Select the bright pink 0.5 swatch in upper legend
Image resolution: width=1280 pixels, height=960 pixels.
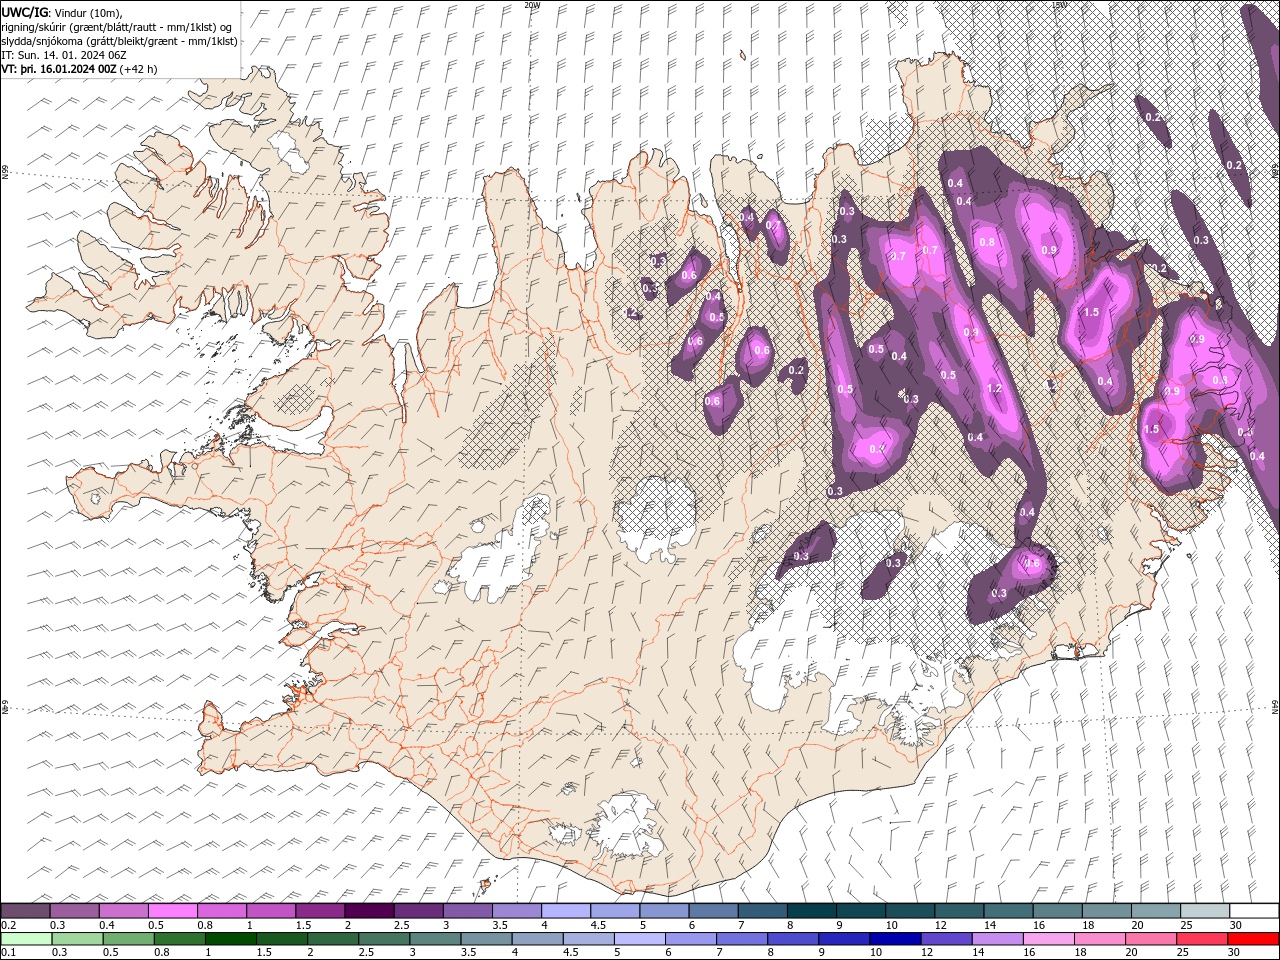[x=172, y=911]
